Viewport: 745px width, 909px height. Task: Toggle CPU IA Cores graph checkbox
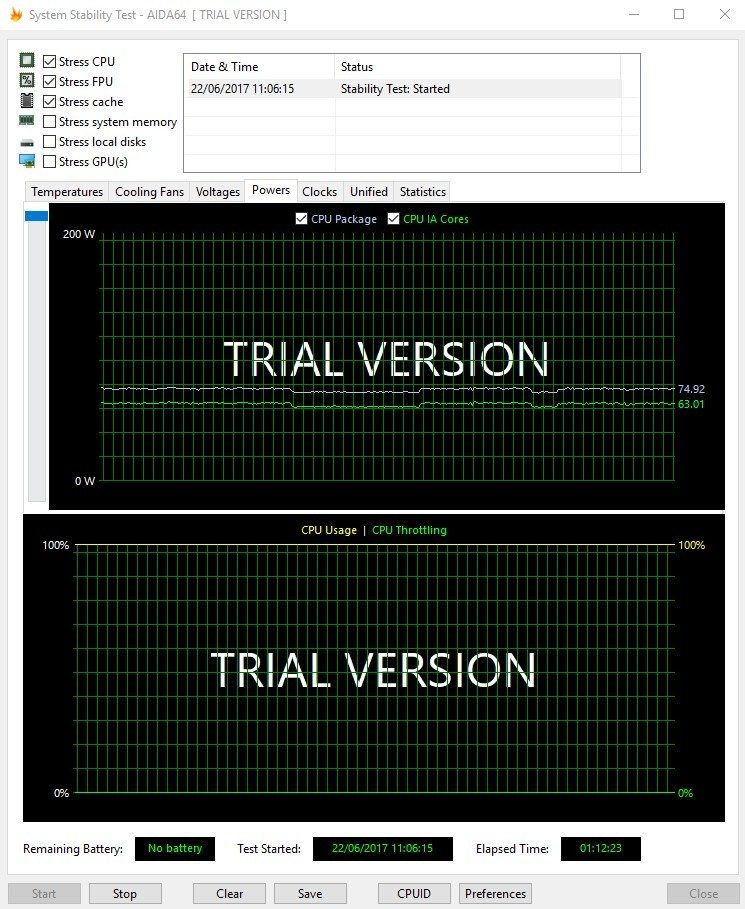pyautogui.click(x=394, y=219)
